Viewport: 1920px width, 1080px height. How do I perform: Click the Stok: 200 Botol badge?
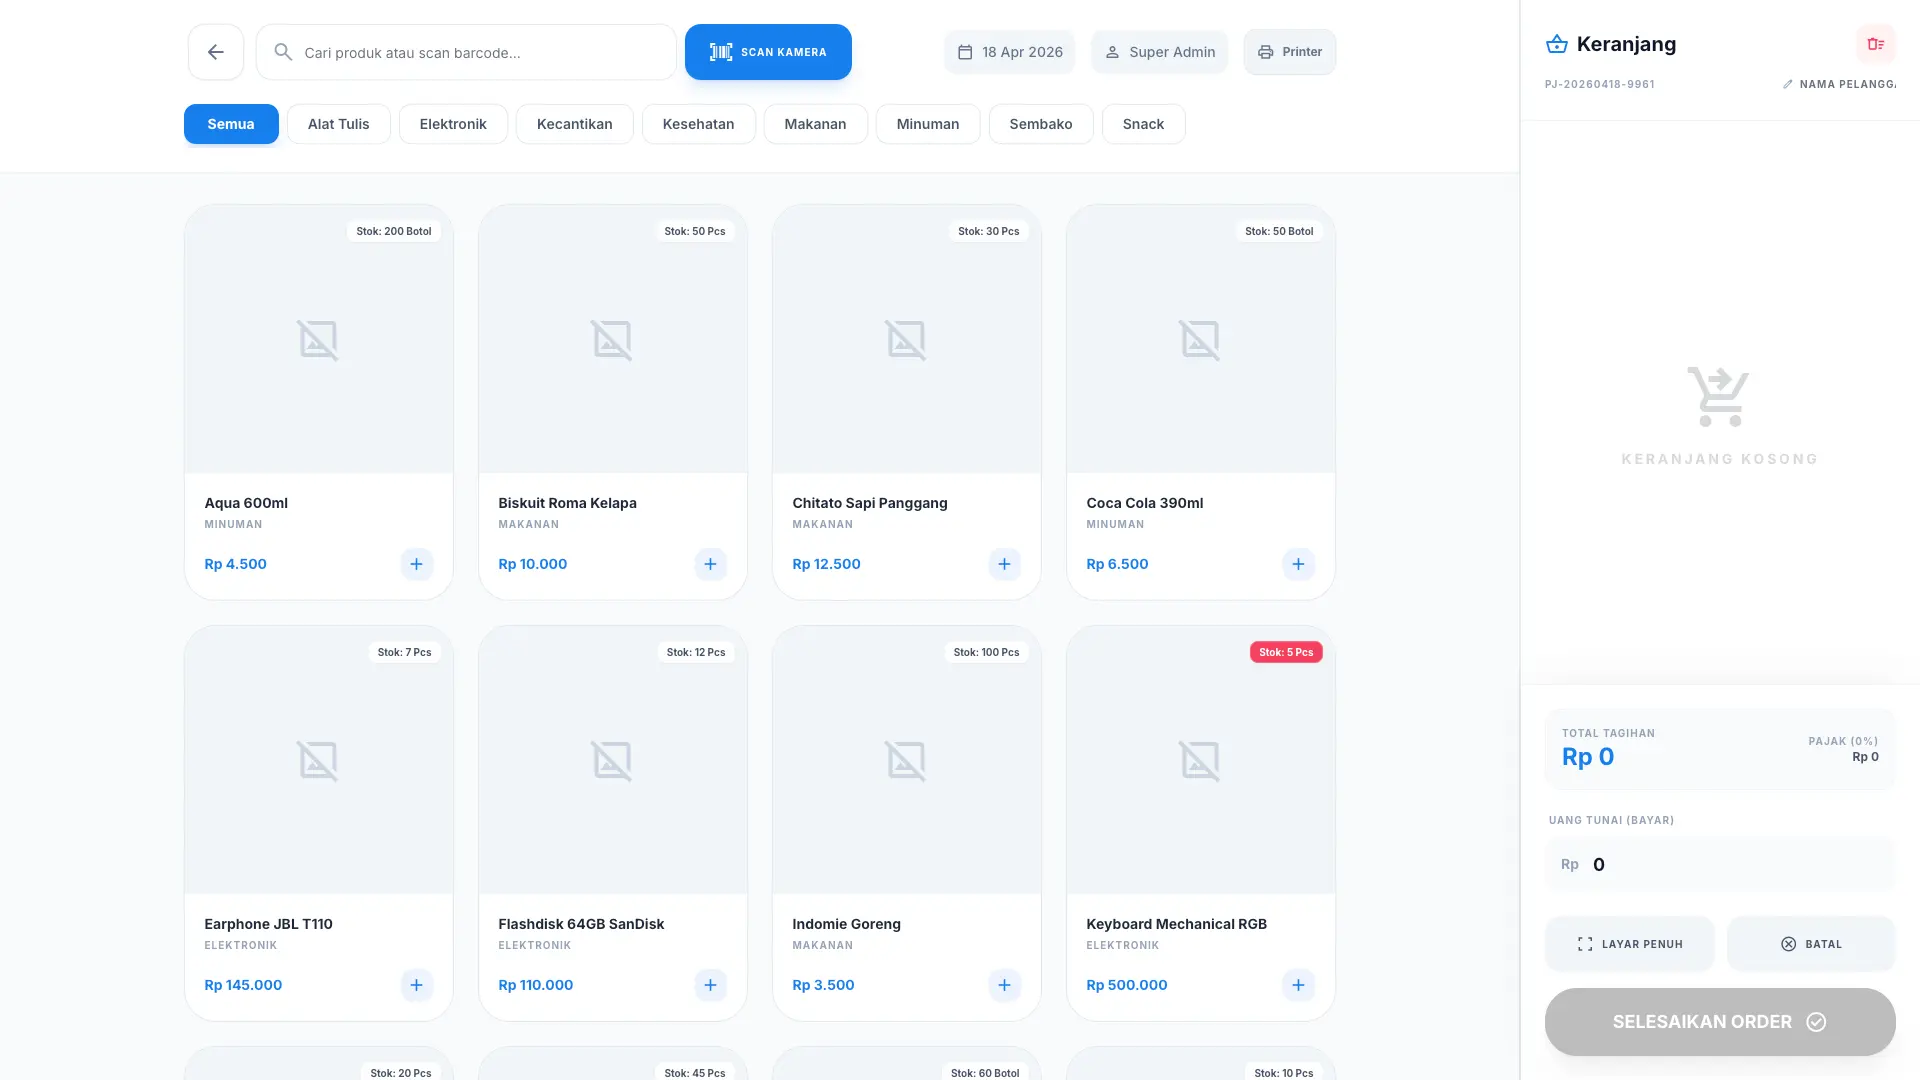[x=394, y=231]
